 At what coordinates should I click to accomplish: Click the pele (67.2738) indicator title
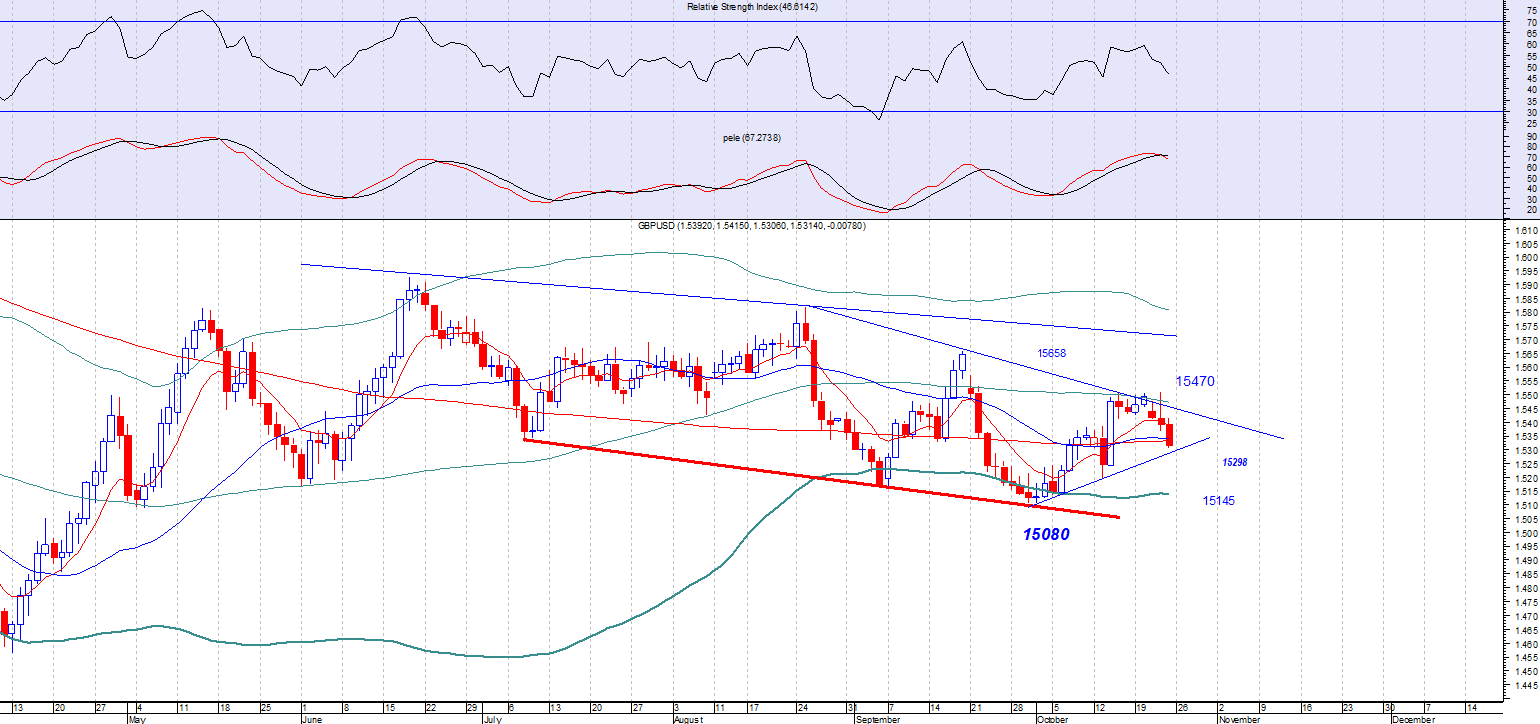(x=752, y=136)
